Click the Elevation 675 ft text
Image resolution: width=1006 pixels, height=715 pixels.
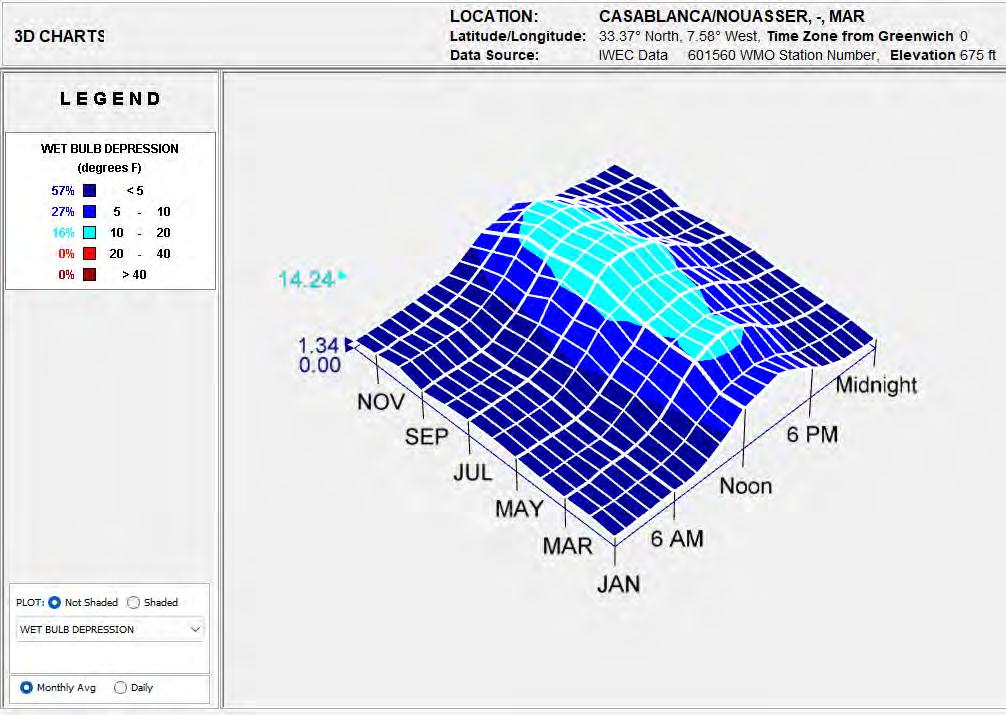pos(942,55)
